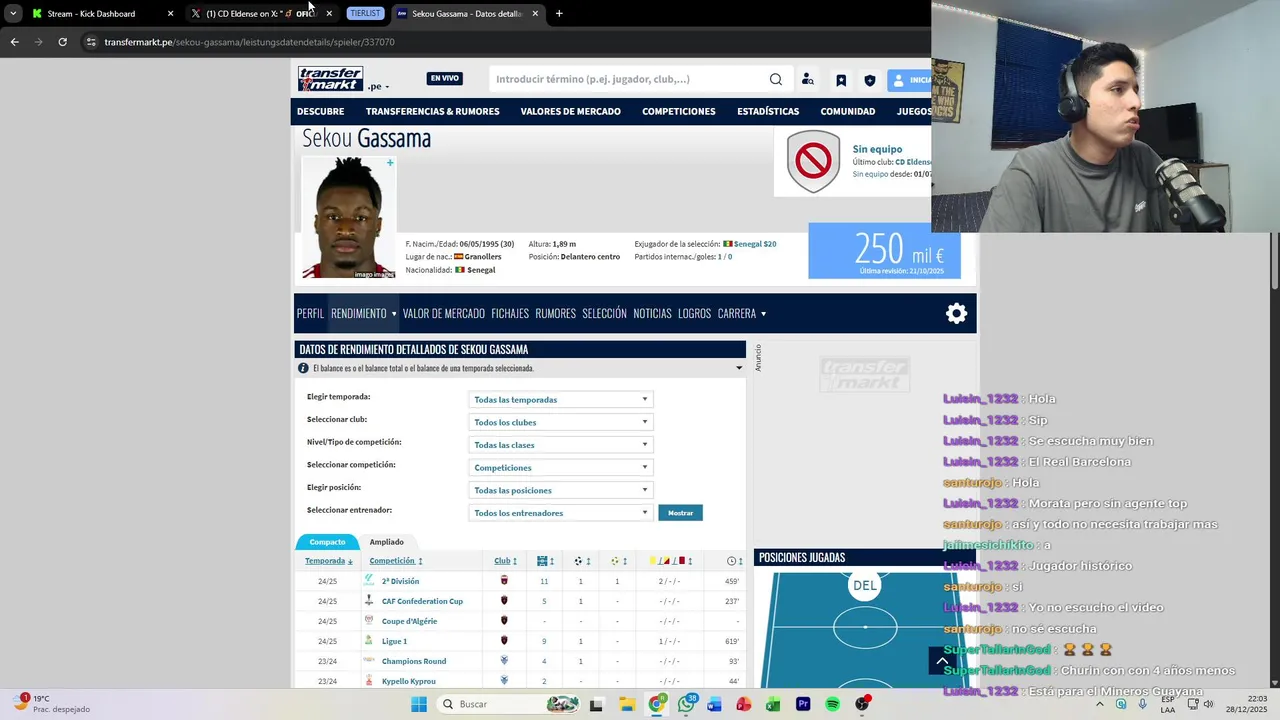Click club crest in 2ª División row
This screenshot has height=720, width=1280.
504,581
